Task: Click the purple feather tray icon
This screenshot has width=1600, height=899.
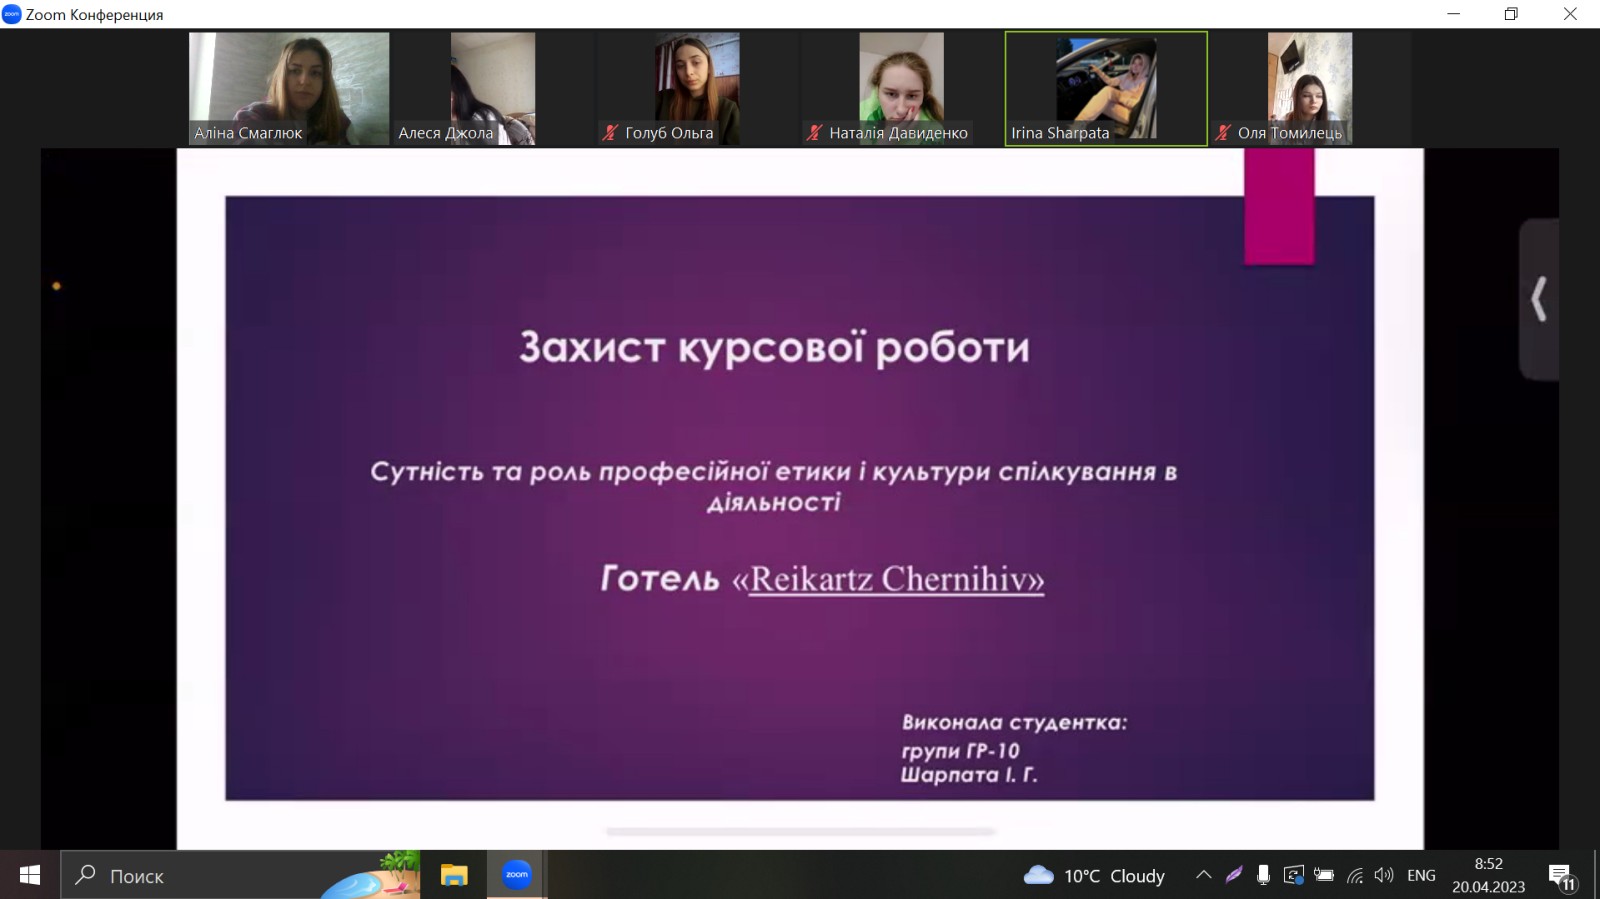Action: (1234, 875)
